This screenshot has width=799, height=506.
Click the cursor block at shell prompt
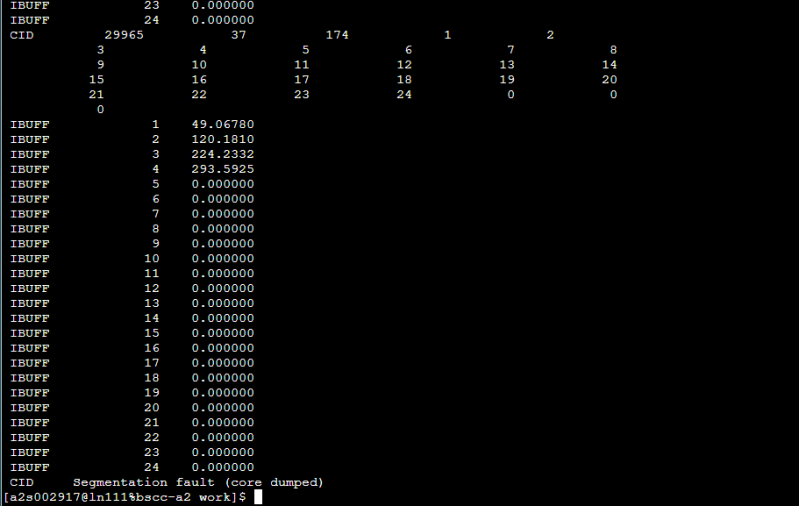(x=258, y=497)
